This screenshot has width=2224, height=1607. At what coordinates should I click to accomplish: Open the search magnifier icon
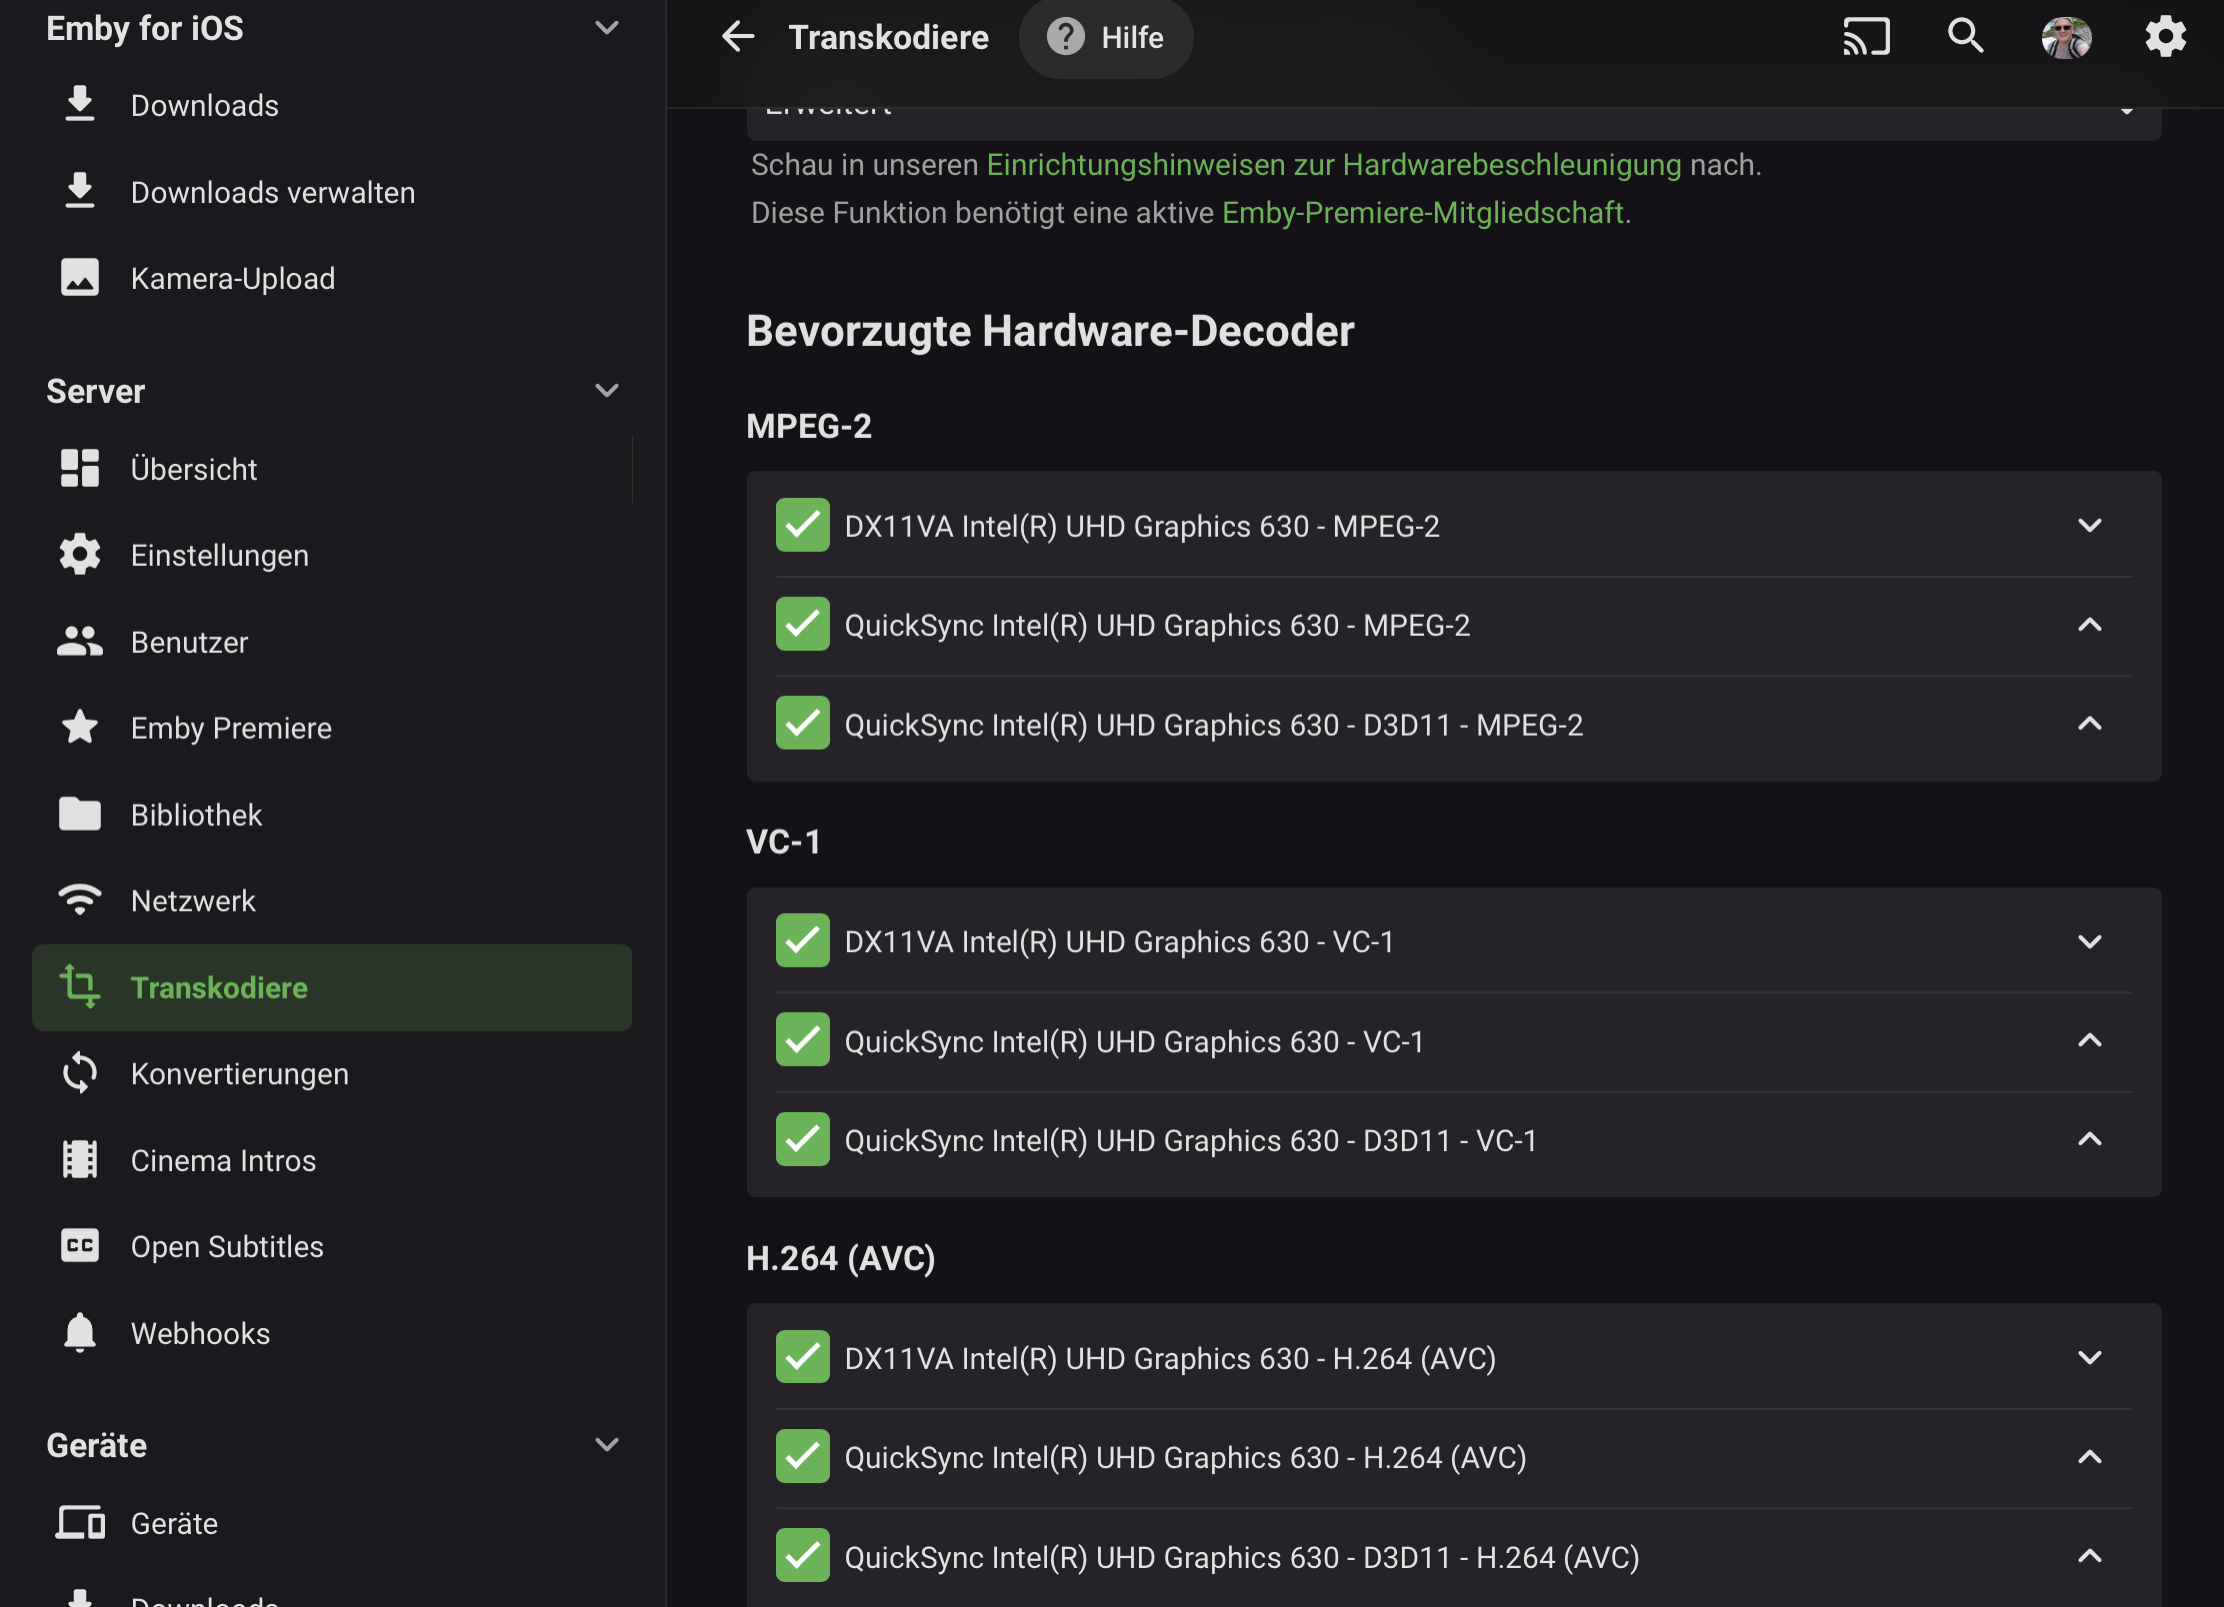(x=1965, y=37)
